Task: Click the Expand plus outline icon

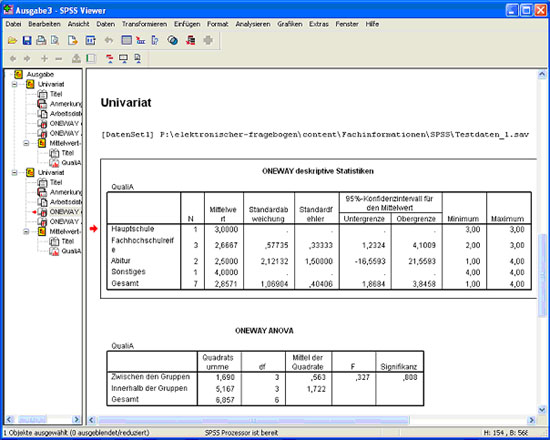Action: [x=45, y=59]
